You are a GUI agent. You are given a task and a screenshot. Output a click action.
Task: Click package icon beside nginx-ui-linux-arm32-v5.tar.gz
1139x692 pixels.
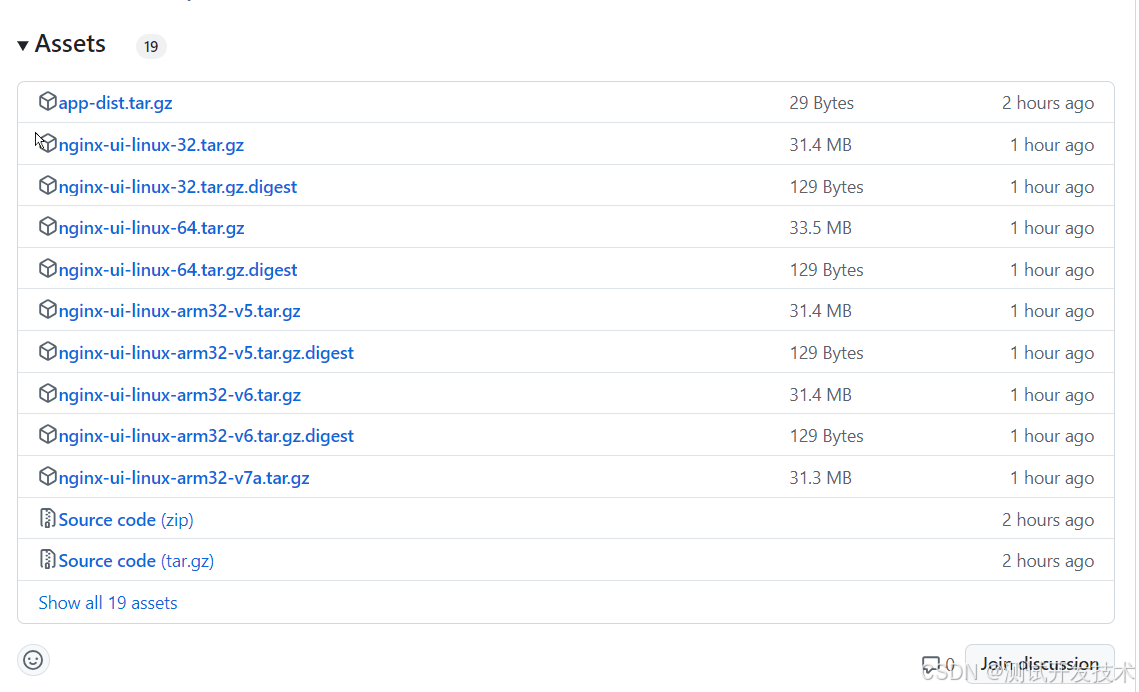[47, 310]
